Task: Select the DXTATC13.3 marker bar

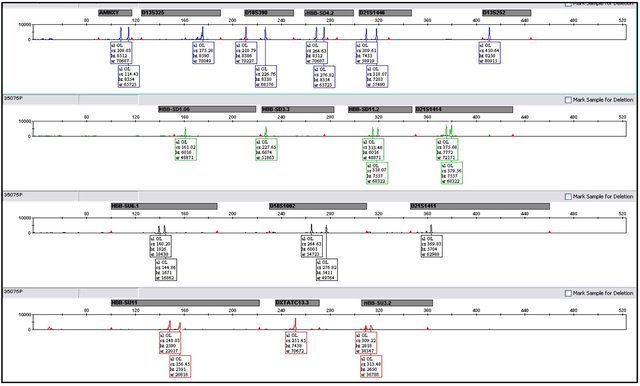Action: pyautogui.click(x=297, y=303)
